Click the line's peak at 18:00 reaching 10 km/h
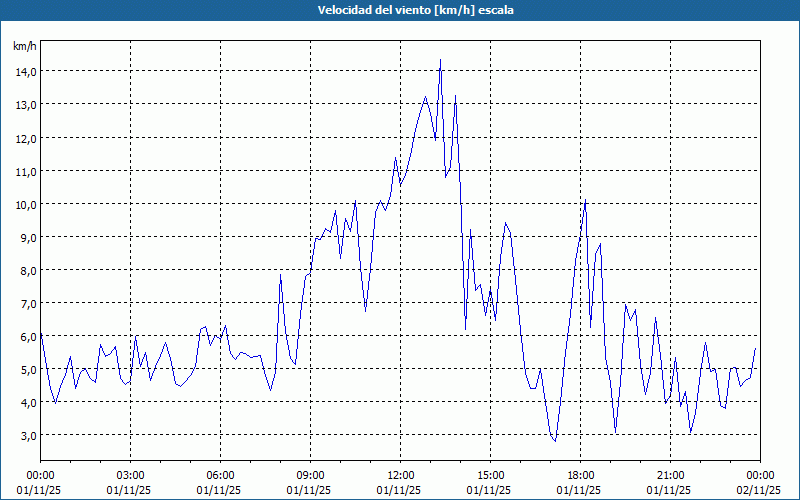This screenshot has height=500, width=800. (x=585, y=202)
